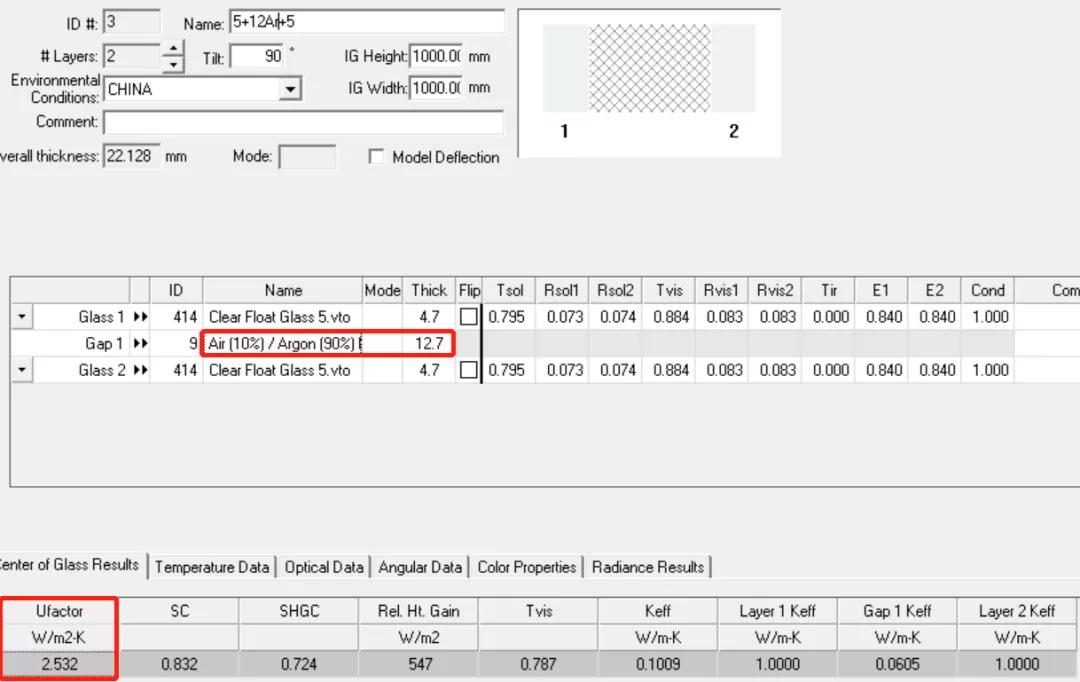Click the Gap 1 thickness cell 12.7

coord(429,344)
